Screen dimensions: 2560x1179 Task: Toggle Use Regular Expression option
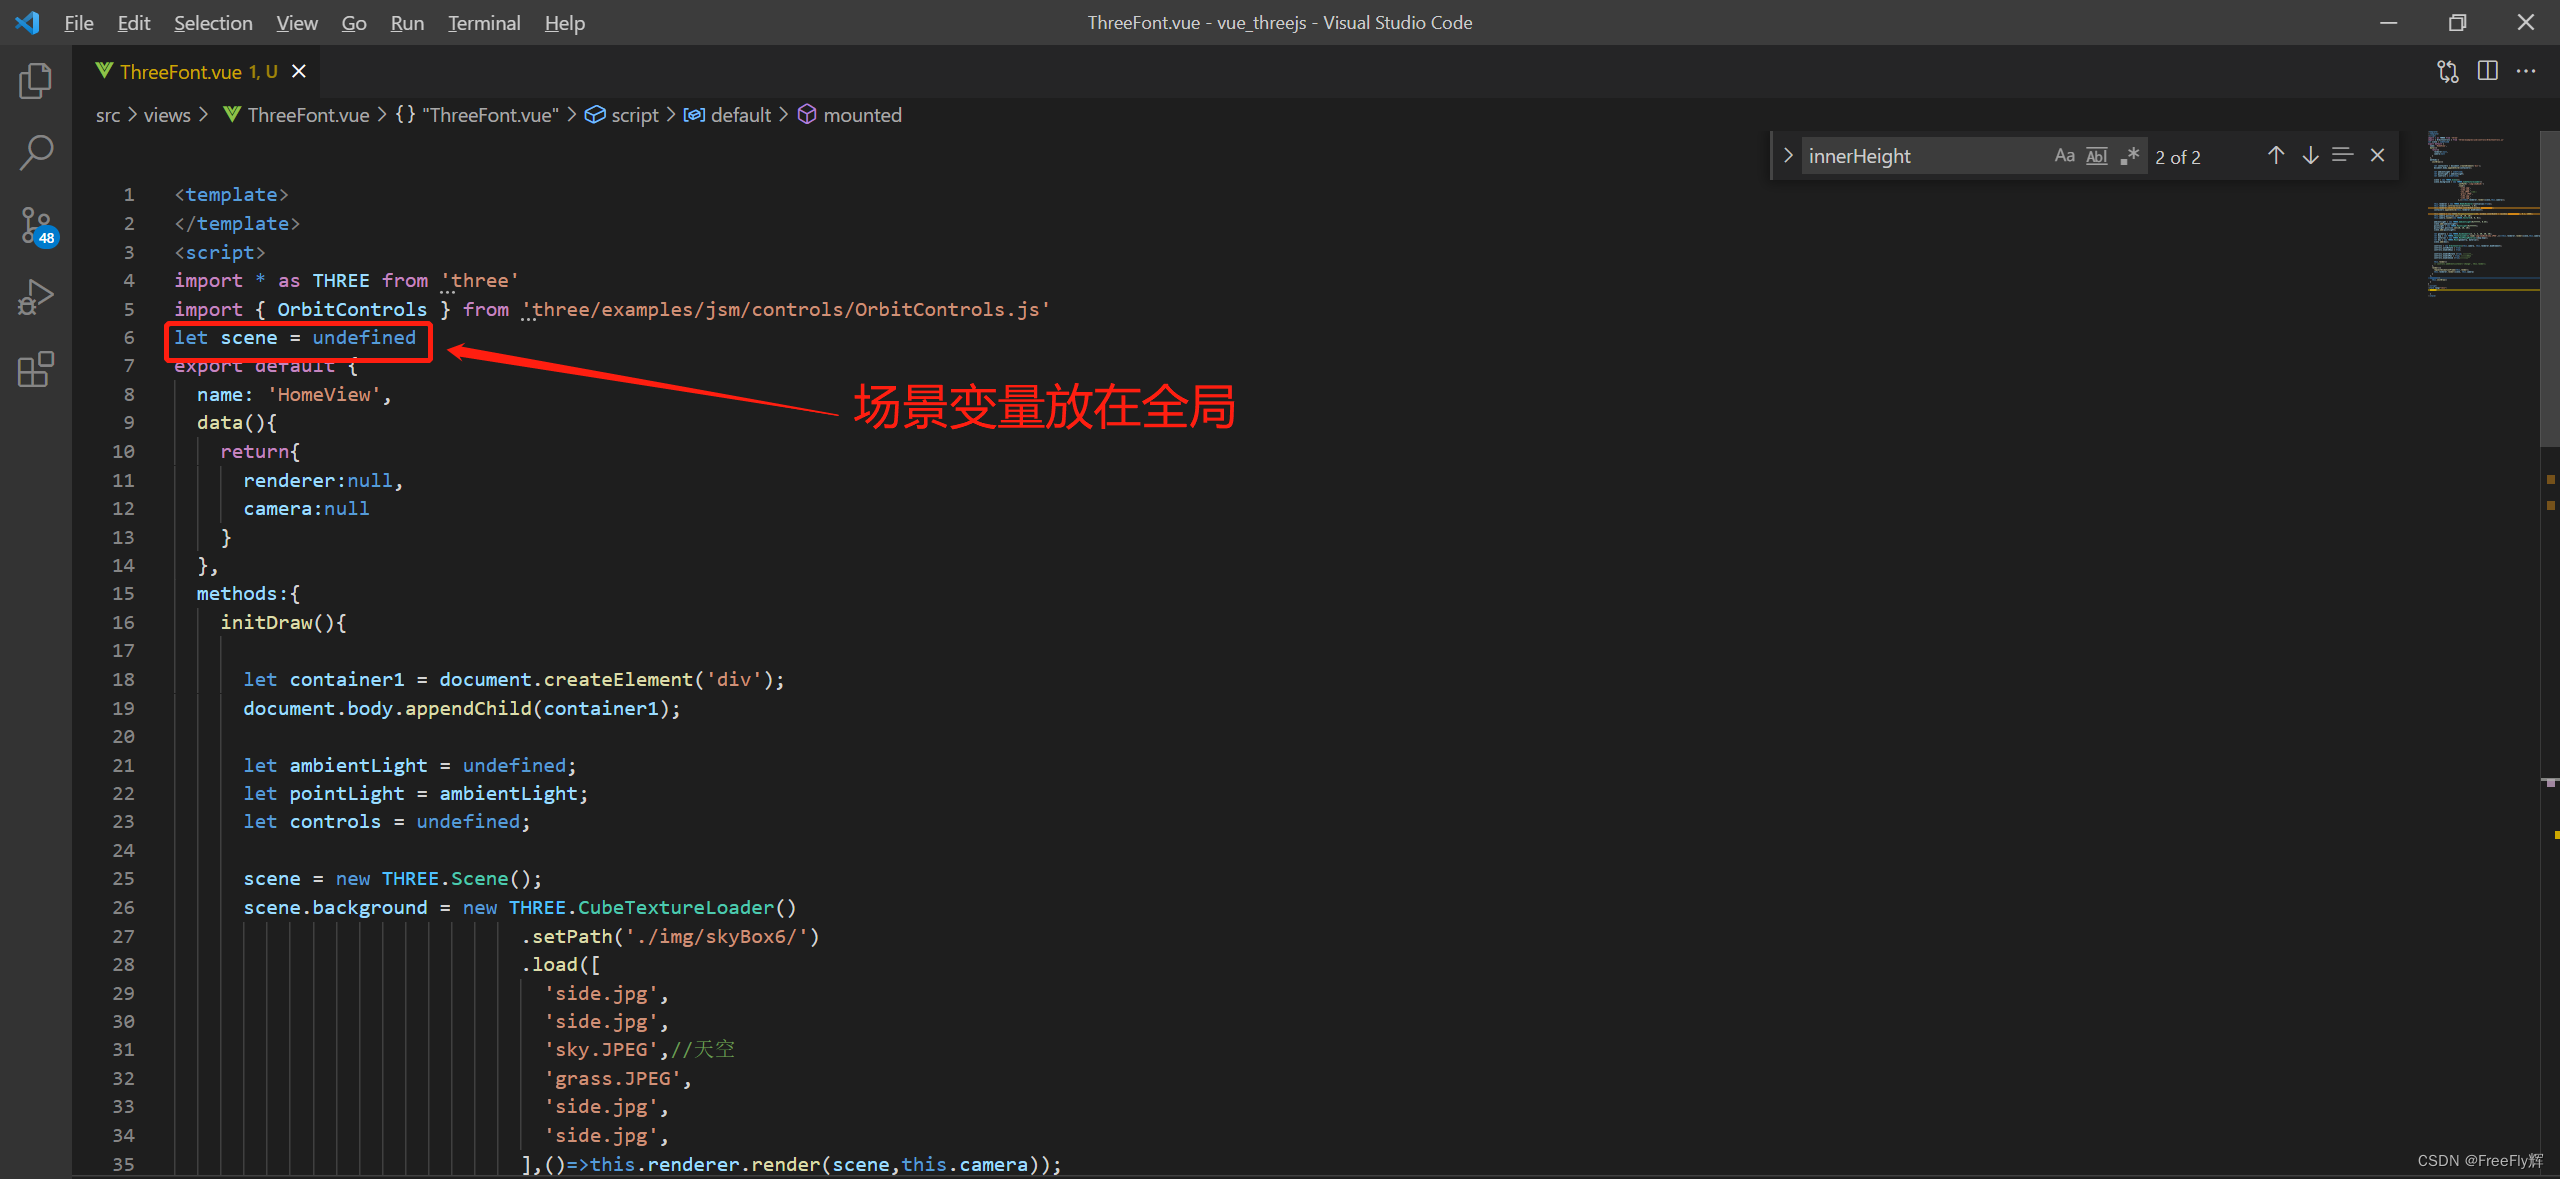coord(2130,155)
